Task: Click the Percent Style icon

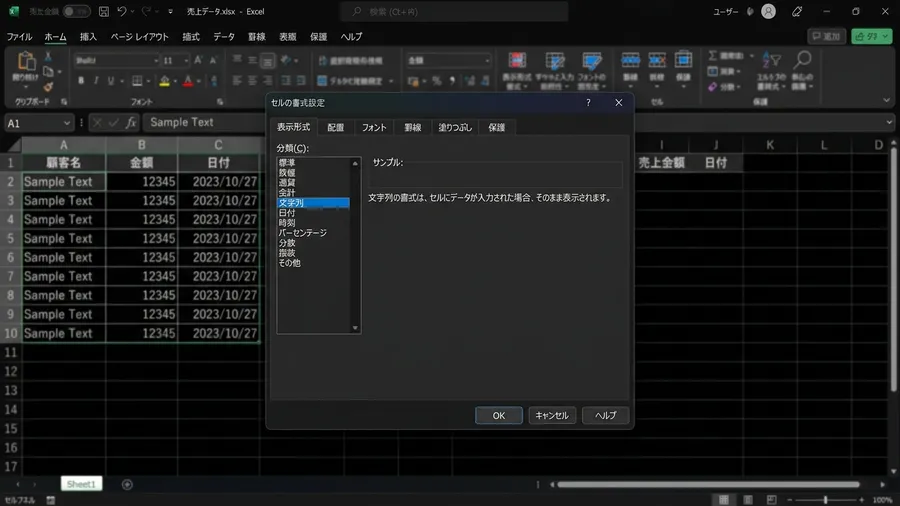Action: tap(437, 81)
